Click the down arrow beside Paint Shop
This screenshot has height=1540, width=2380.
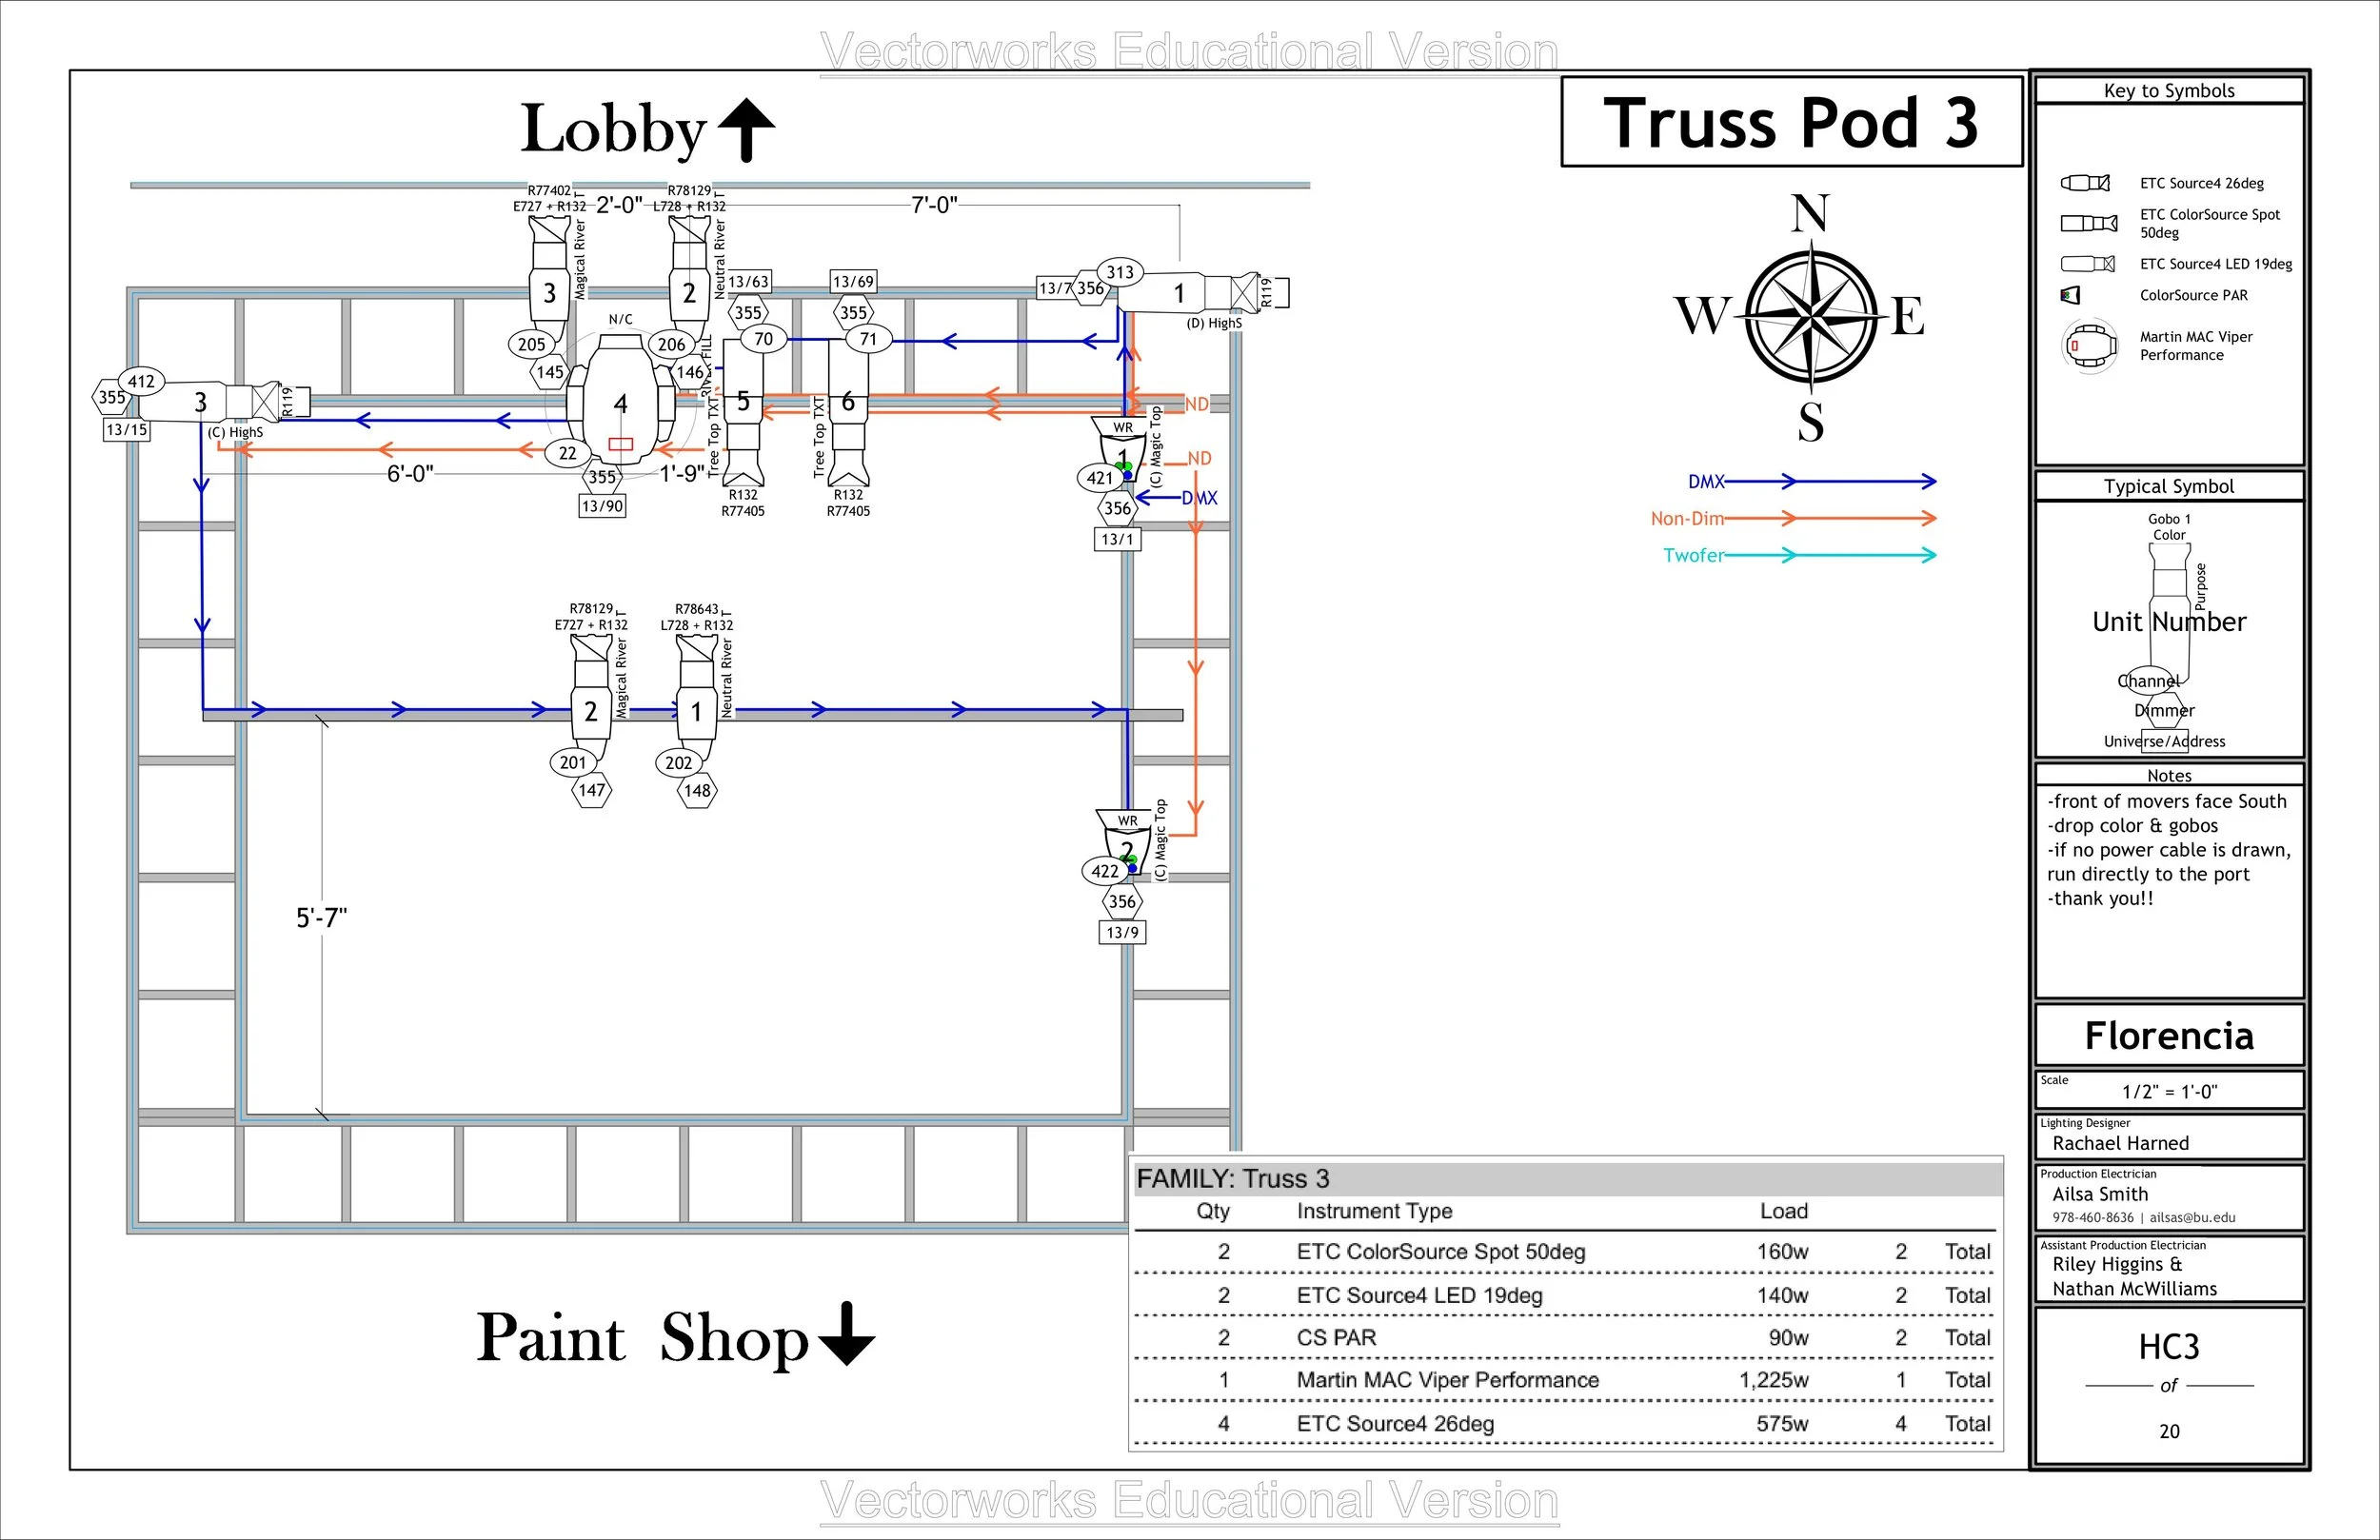click(846, 1334)
